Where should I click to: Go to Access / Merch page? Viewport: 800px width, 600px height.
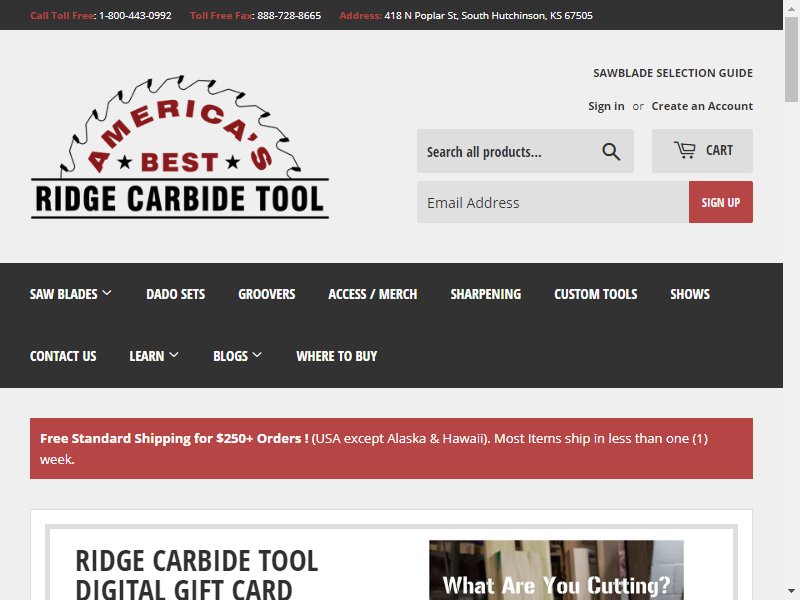pyautogui.click(x=372, y=294)
